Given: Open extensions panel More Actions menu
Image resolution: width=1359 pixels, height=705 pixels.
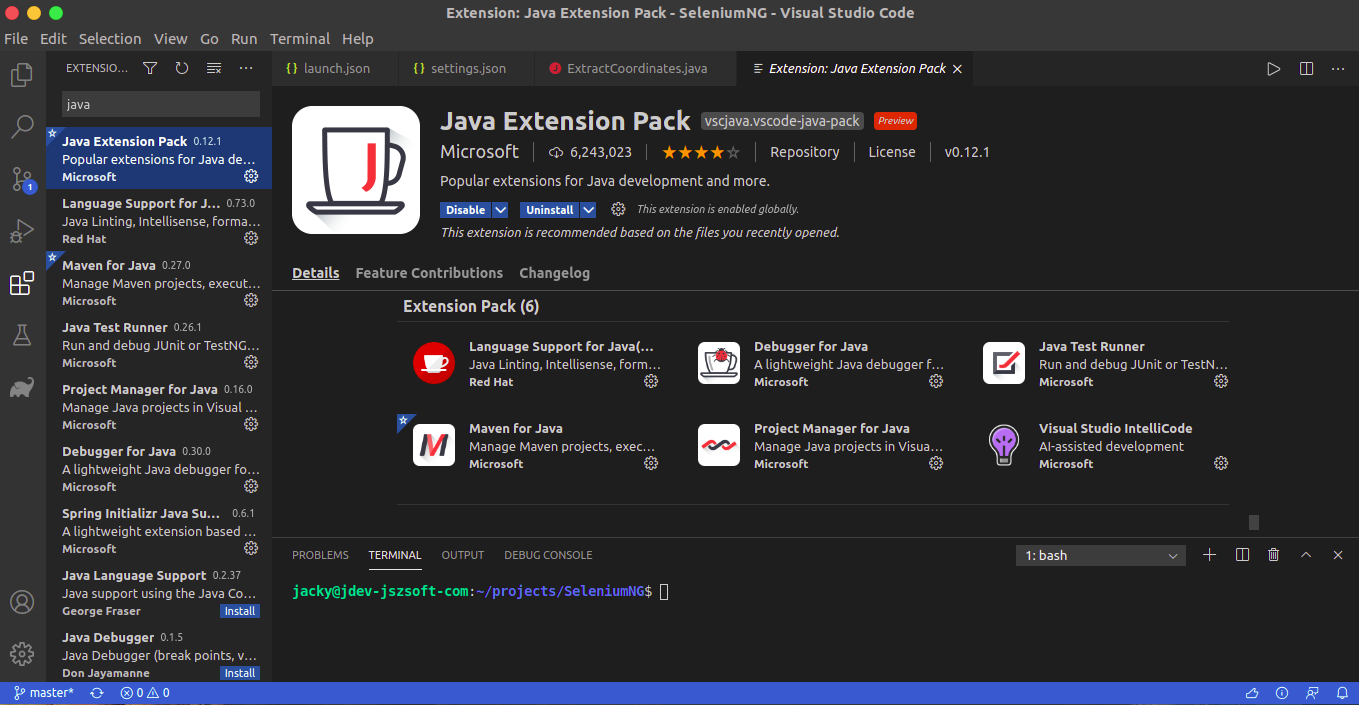Looking at the screenshot, I should (246, 68).
